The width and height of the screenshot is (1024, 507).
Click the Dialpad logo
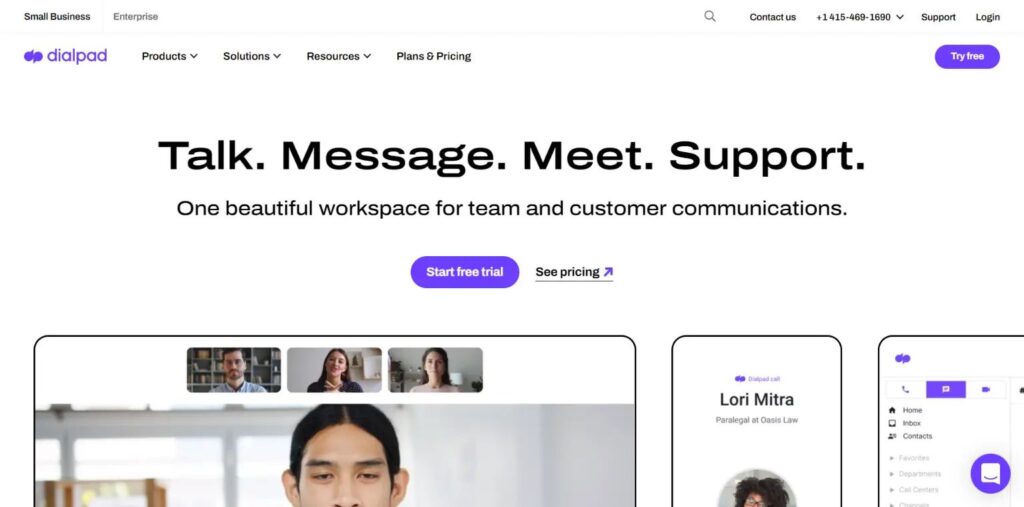point(65,56)
